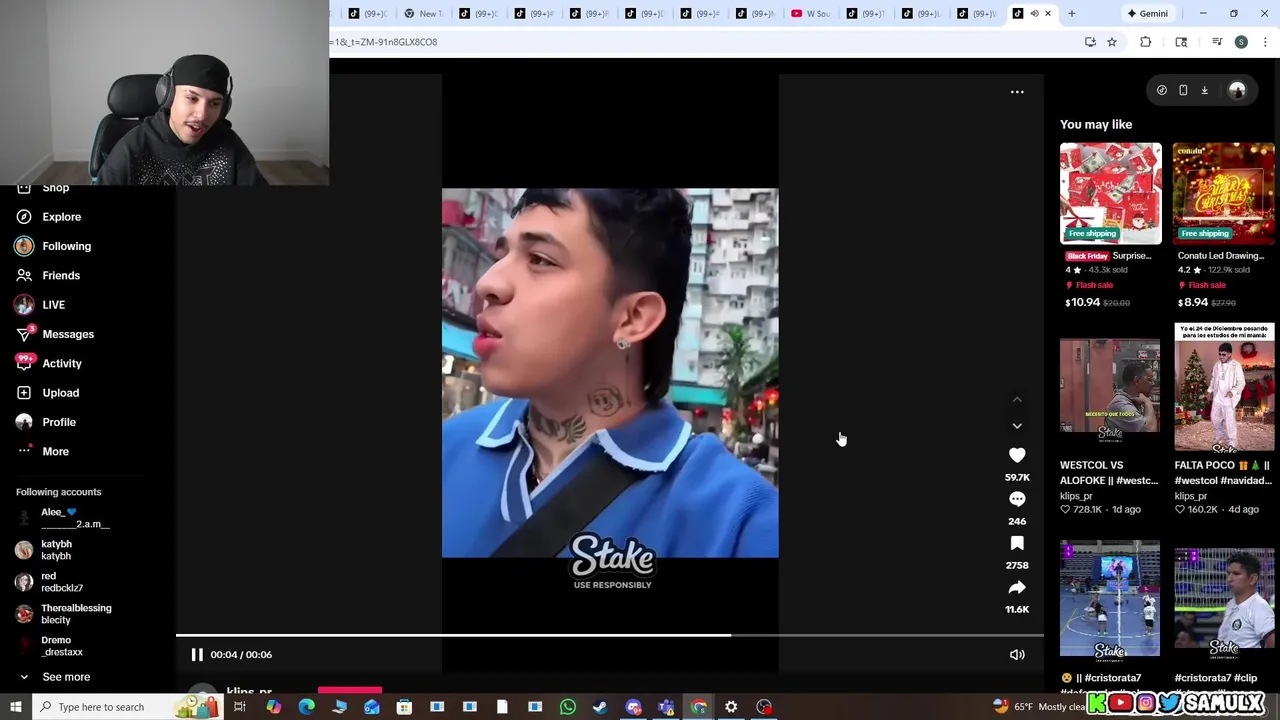Like the video with the heart icon

tap(1017, 455)
